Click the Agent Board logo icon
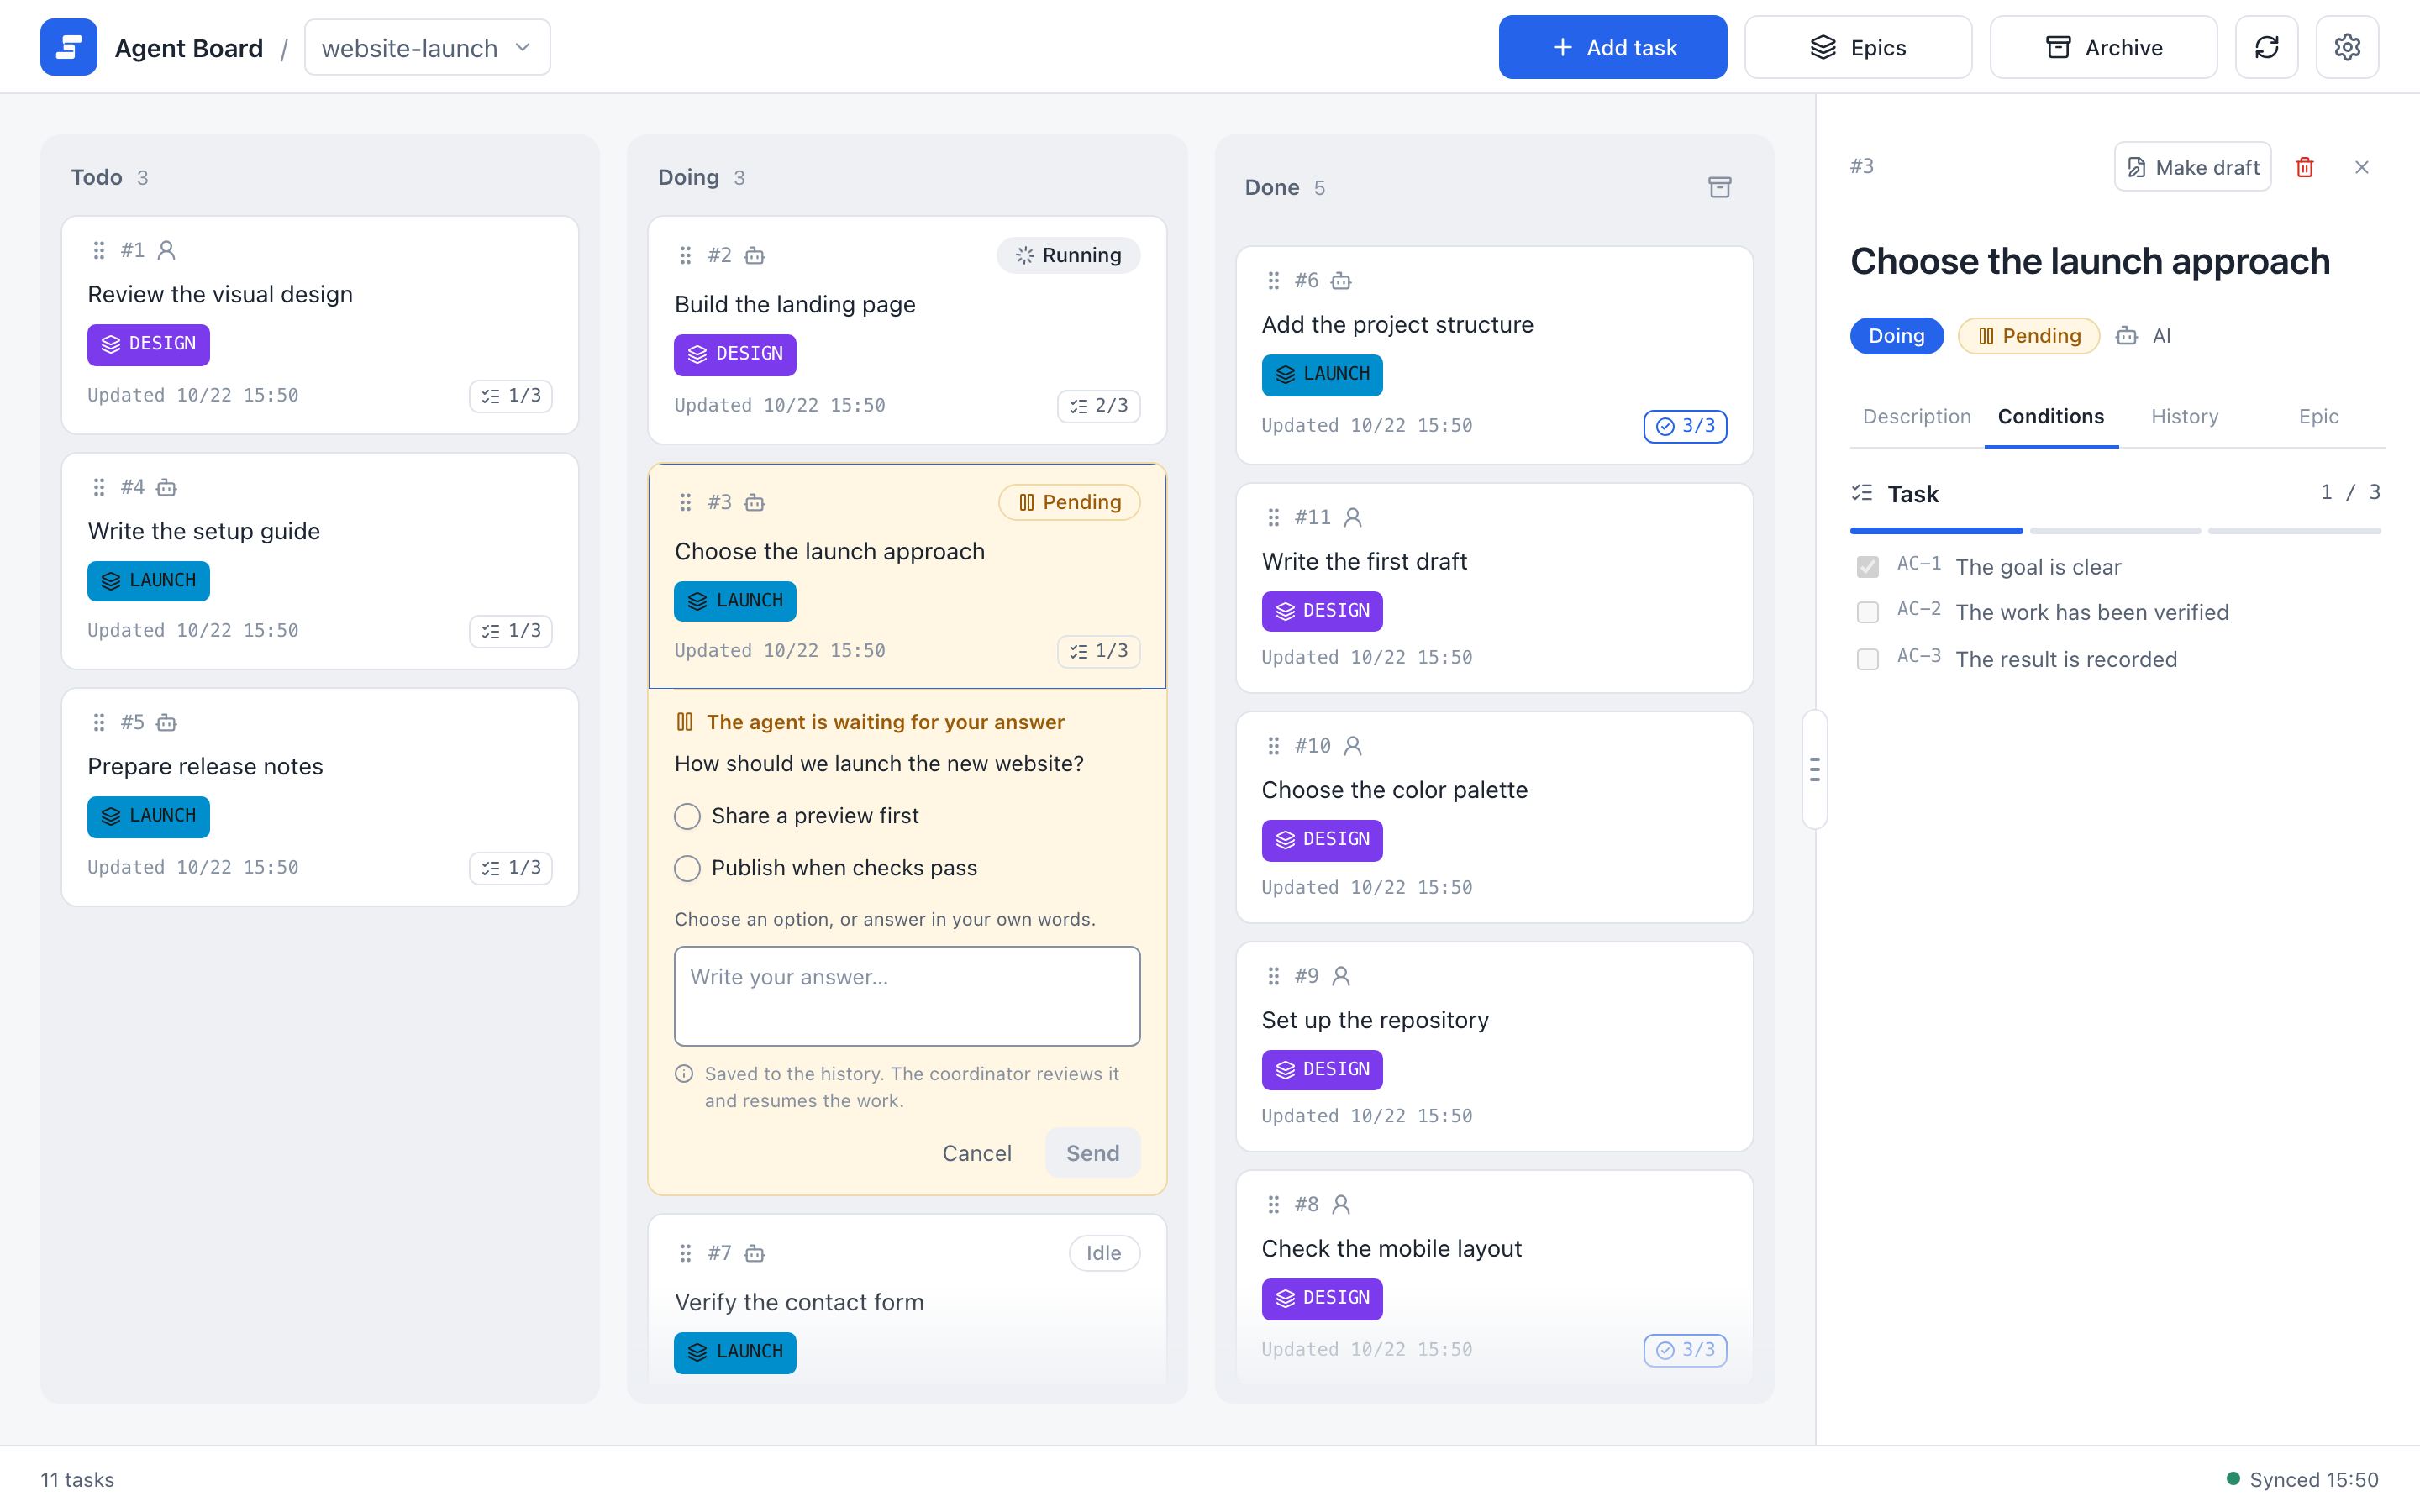The image size is (2420, 1512). click(x=68, y=47)
